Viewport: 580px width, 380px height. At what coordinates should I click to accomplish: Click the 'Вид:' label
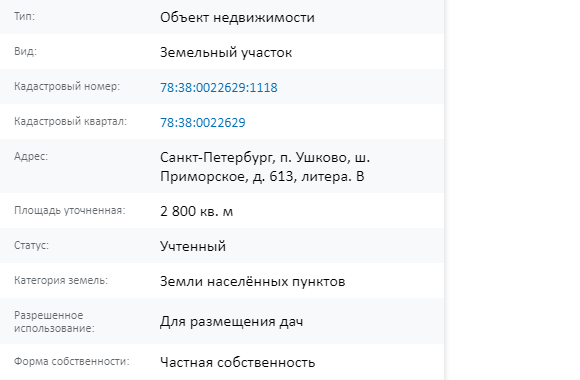(26, 51)
